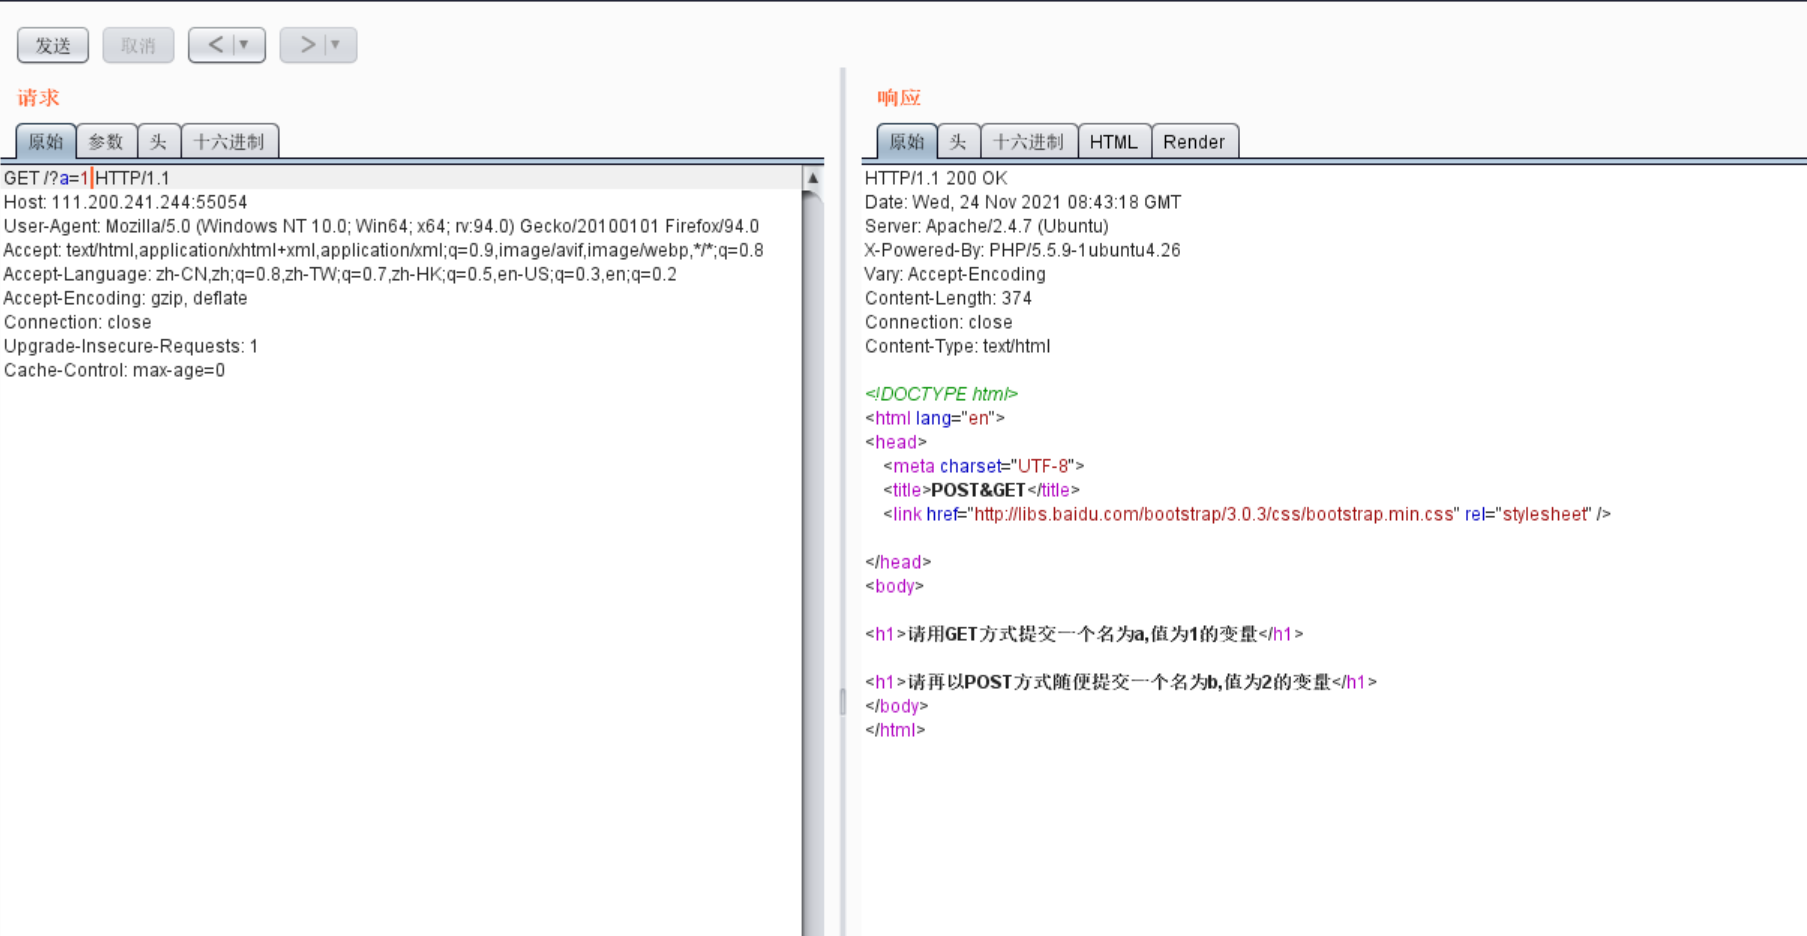Select the 原始 response tab

pos(906,141)
